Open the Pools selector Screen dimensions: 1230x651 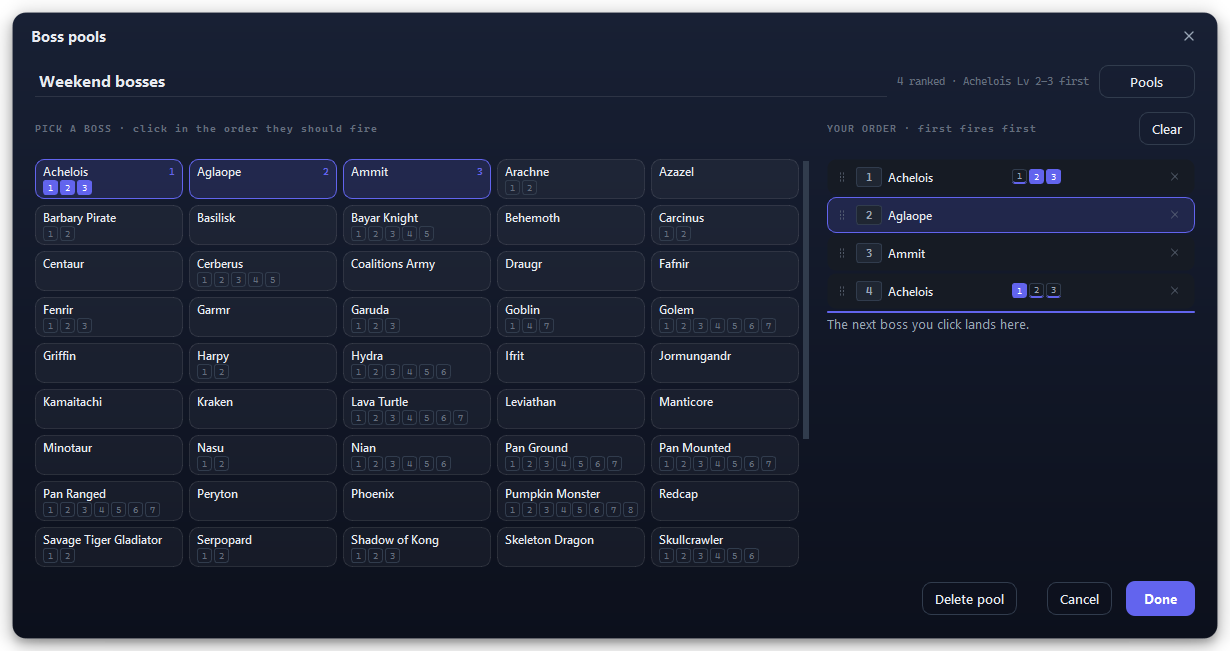coord(1146,82)
